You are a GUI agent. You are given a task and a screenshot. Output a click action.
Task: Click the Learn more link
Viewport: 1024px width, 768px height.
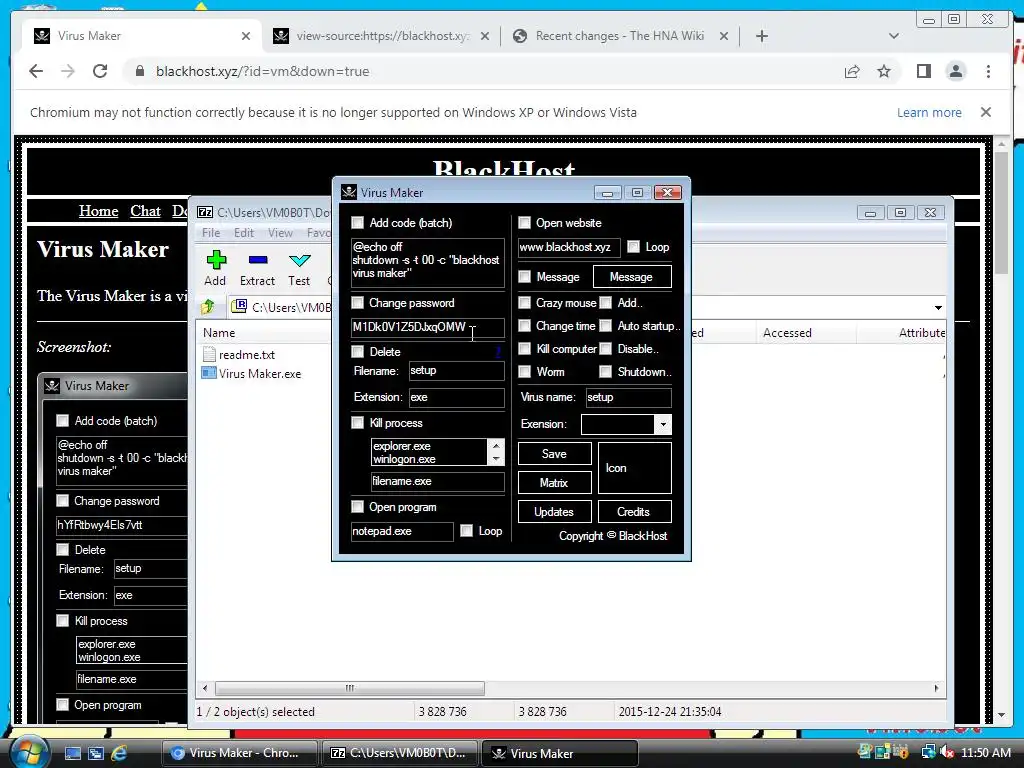coord(929,112)
